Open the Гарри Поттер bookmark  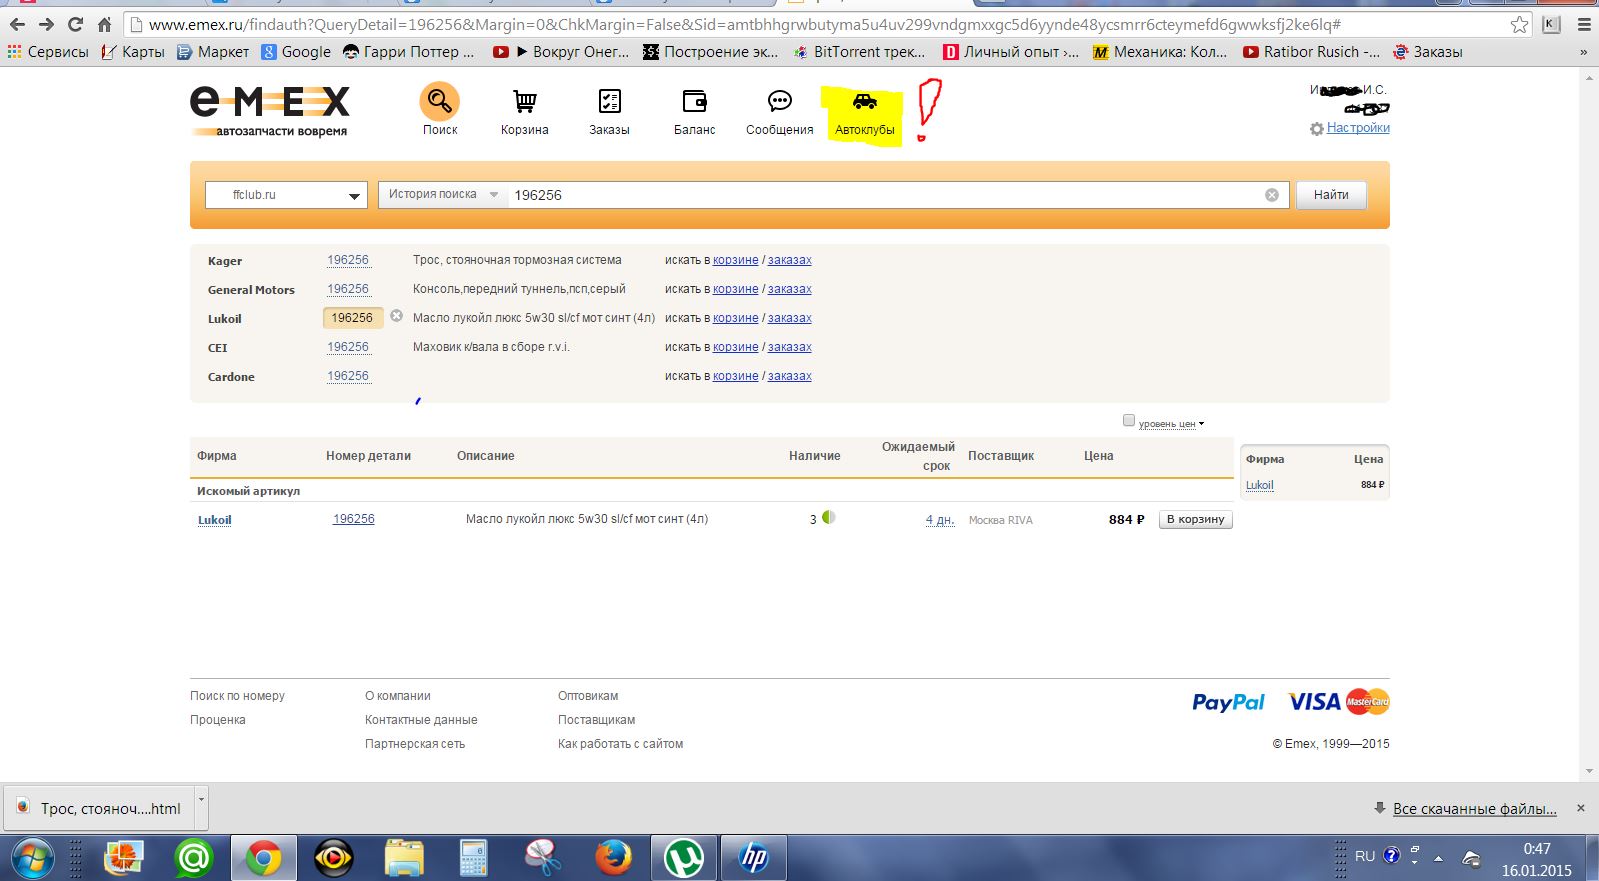(408, 52)
